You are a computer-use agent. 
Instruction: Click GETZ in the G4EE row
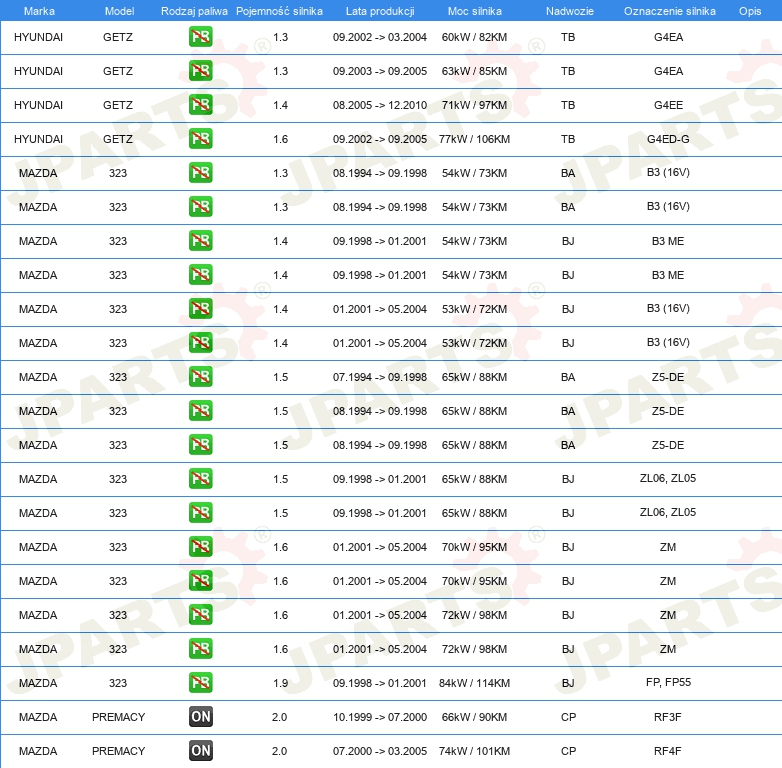[118, 105]
